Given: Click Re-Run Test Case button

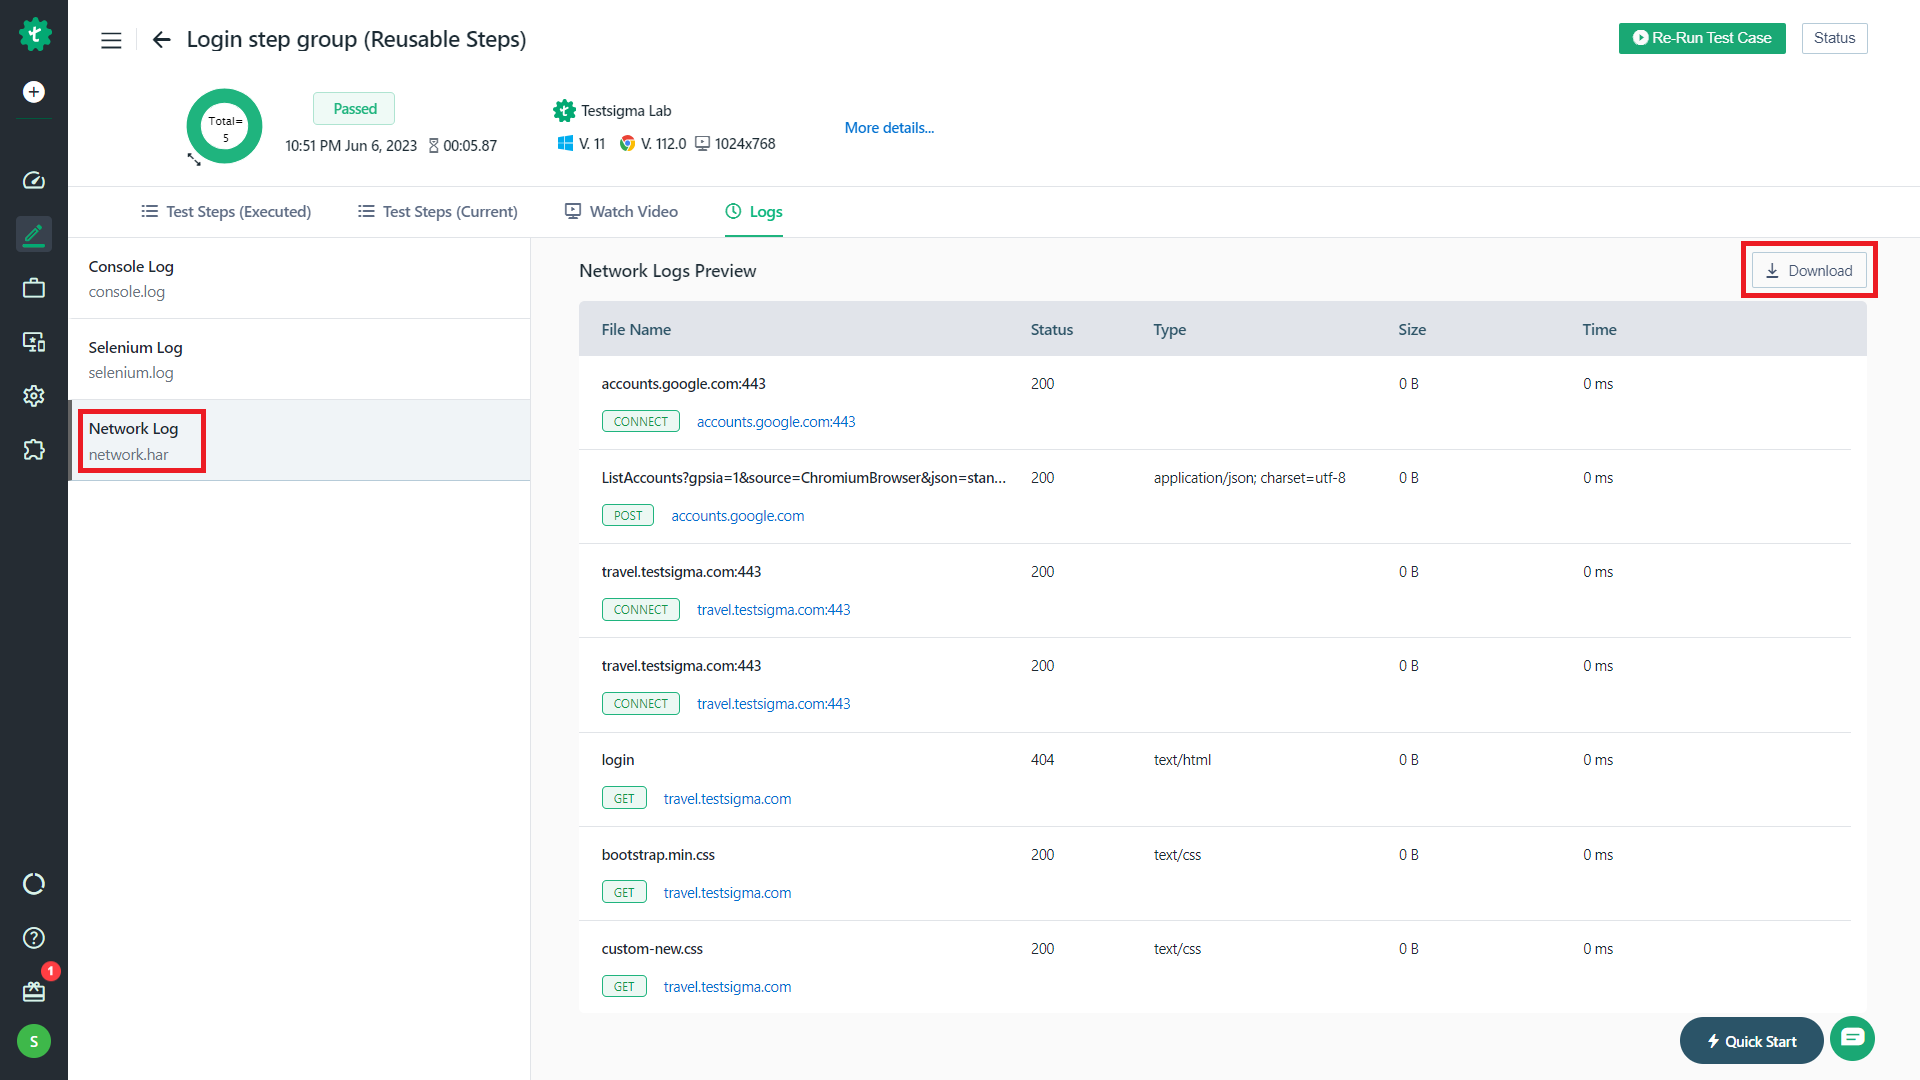Looking at the screenshot, I should pyautogui.click(x=1702, y=38).
